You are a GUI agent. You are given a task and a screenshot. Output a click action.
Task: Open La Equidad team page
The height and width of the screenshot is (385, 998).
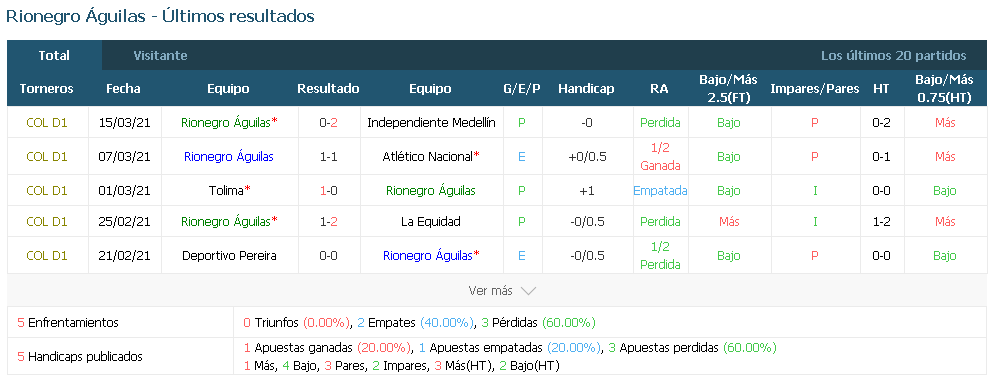pos(431,221)
